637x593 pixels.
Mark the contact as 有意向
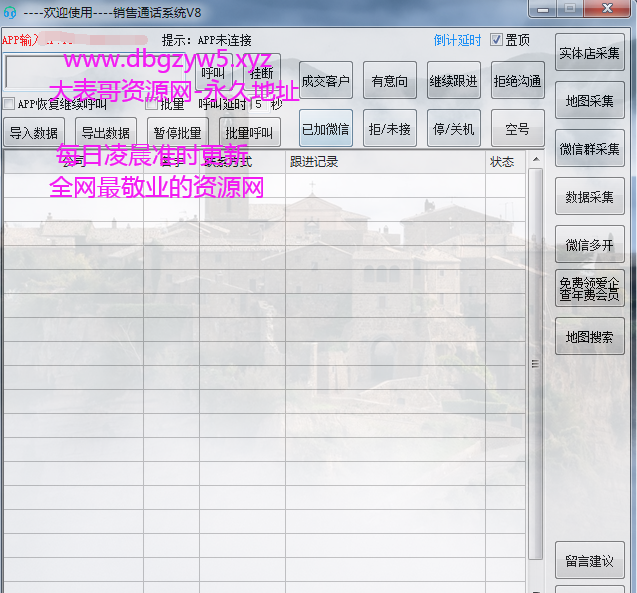[x=389, y=81]
